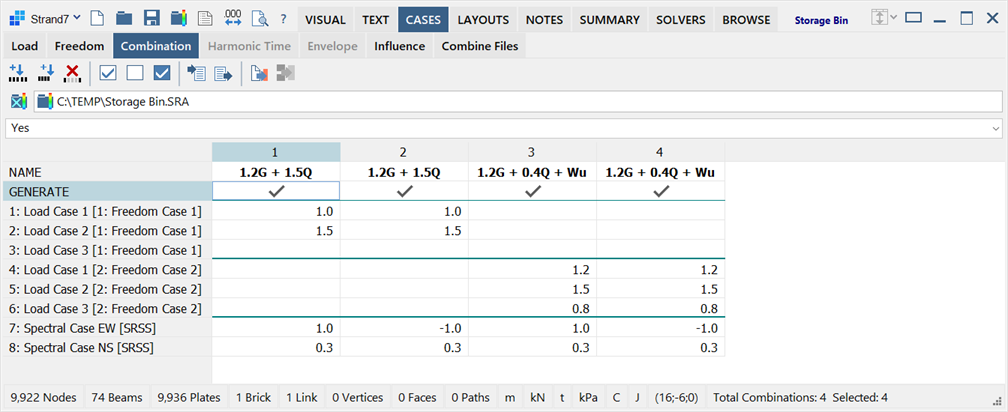Open the Strand7 application menu dropdown
The height and width of the screenshot is (412, 1008).
point(46,19)
